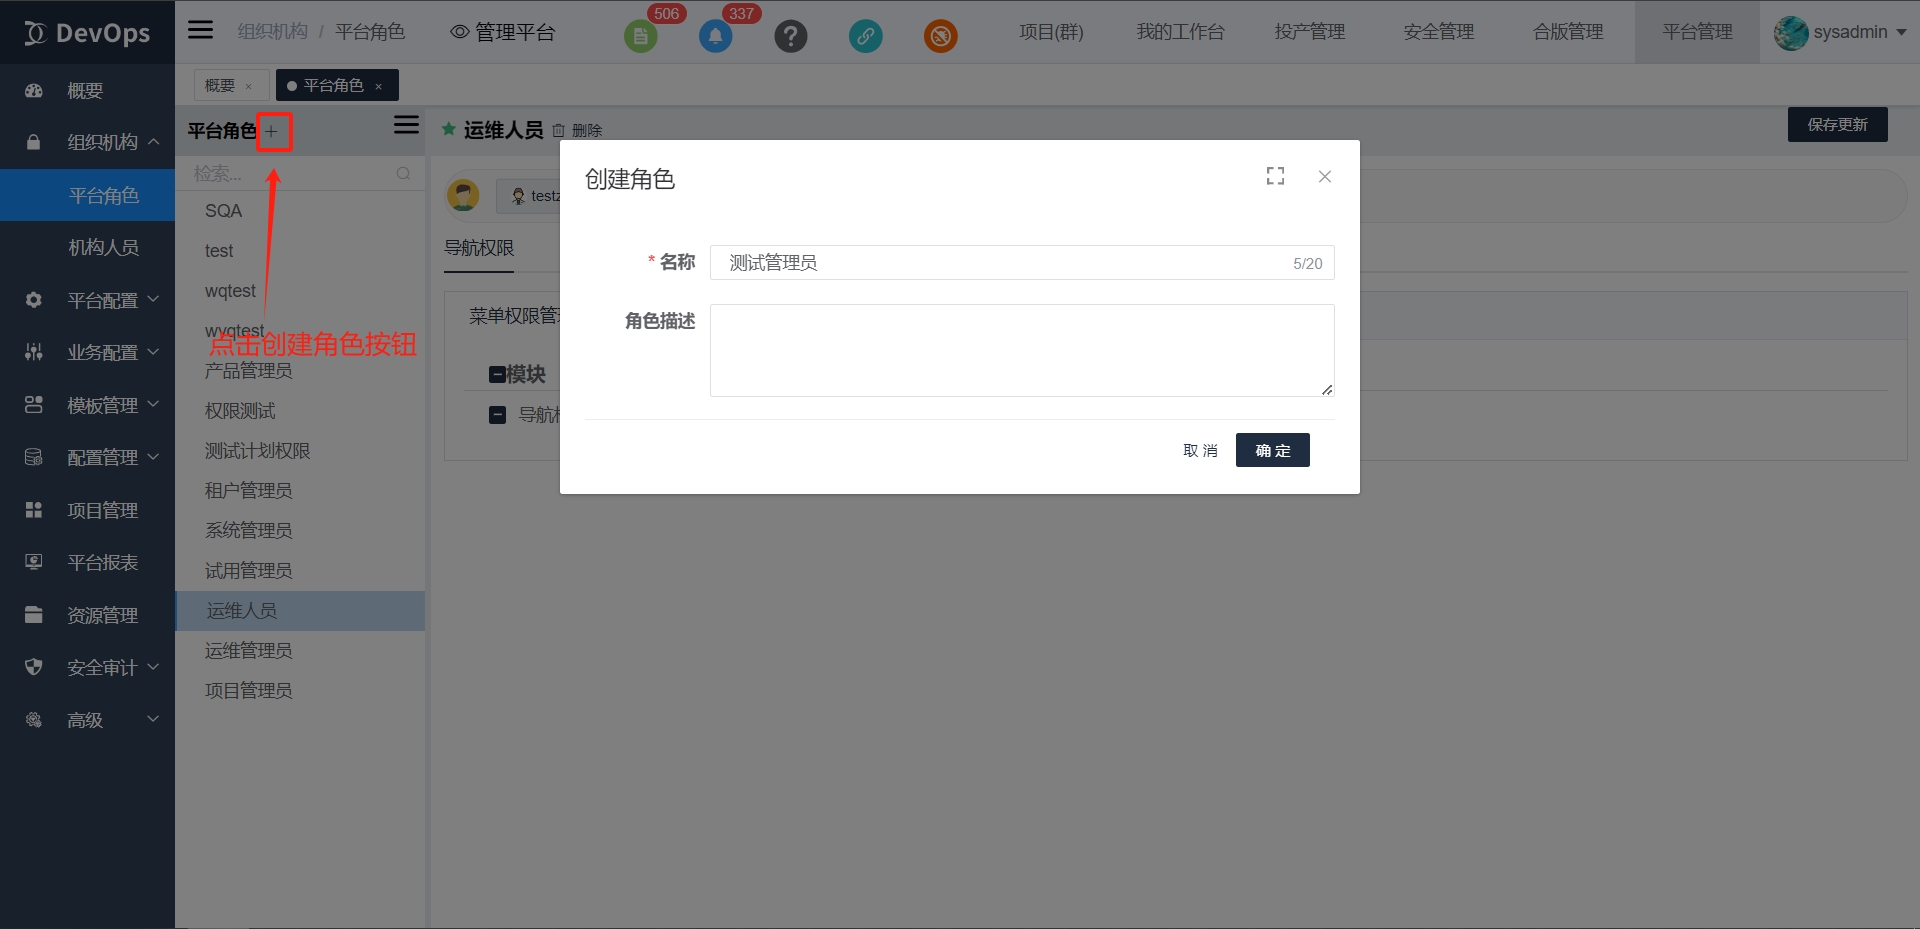The width and height of the screenshot is (1920, 929).
Task: Toggle the 导航 row checkbox
Action: 497,414
